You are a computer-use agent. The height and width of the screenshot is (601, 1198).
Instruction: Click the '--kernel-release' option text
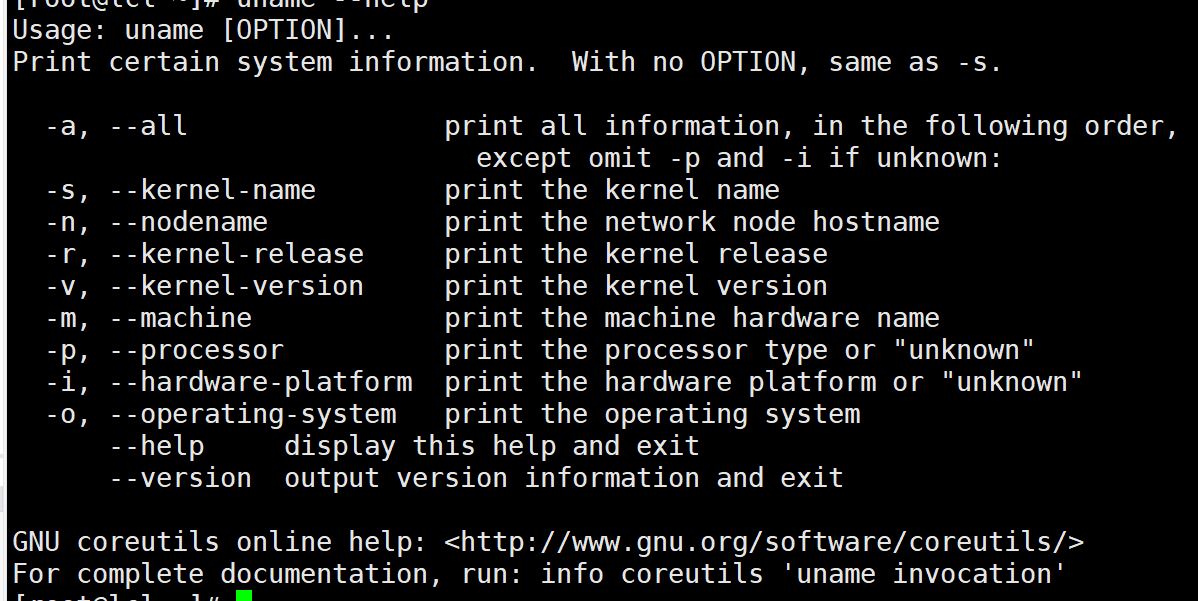237,254
